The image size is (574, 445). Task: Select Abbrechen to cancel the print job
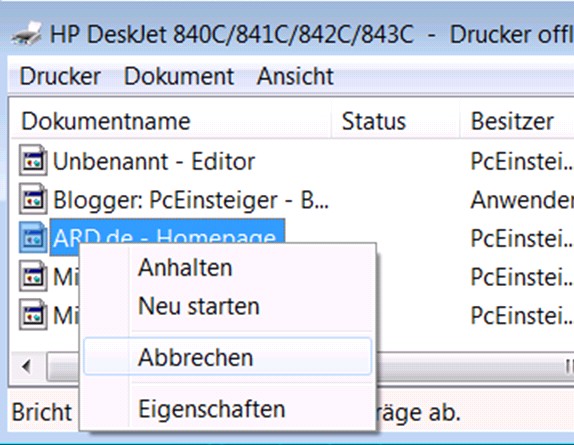[228, 357]
